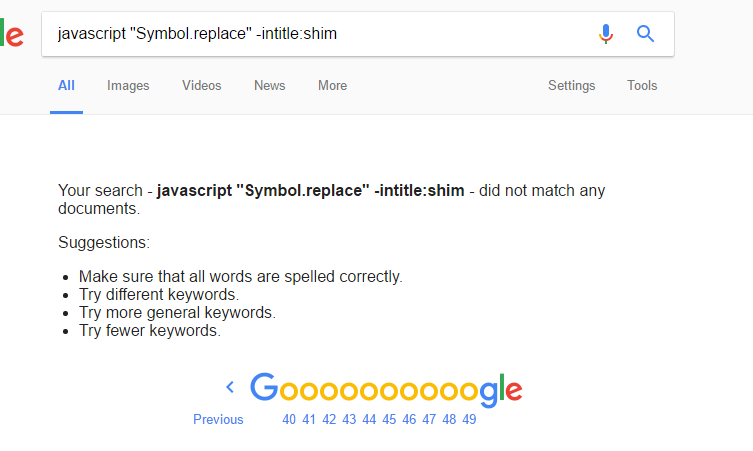
Task: Open results page 42
Action: click(x=329, y=419)
